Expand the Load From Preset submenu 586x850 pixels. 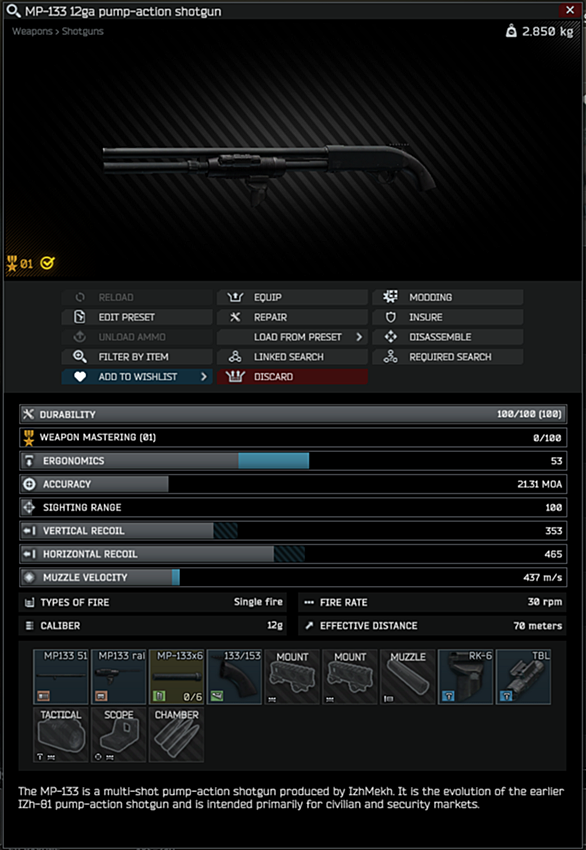coord(292,337)
